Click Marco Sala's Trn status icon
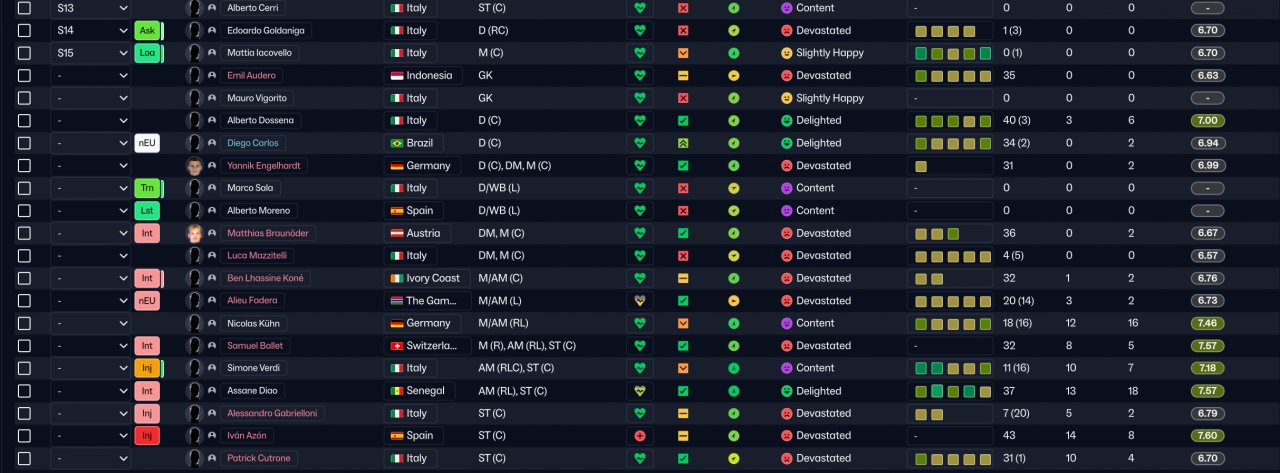This screenshot has width=1280, height=473. [147, 188]
